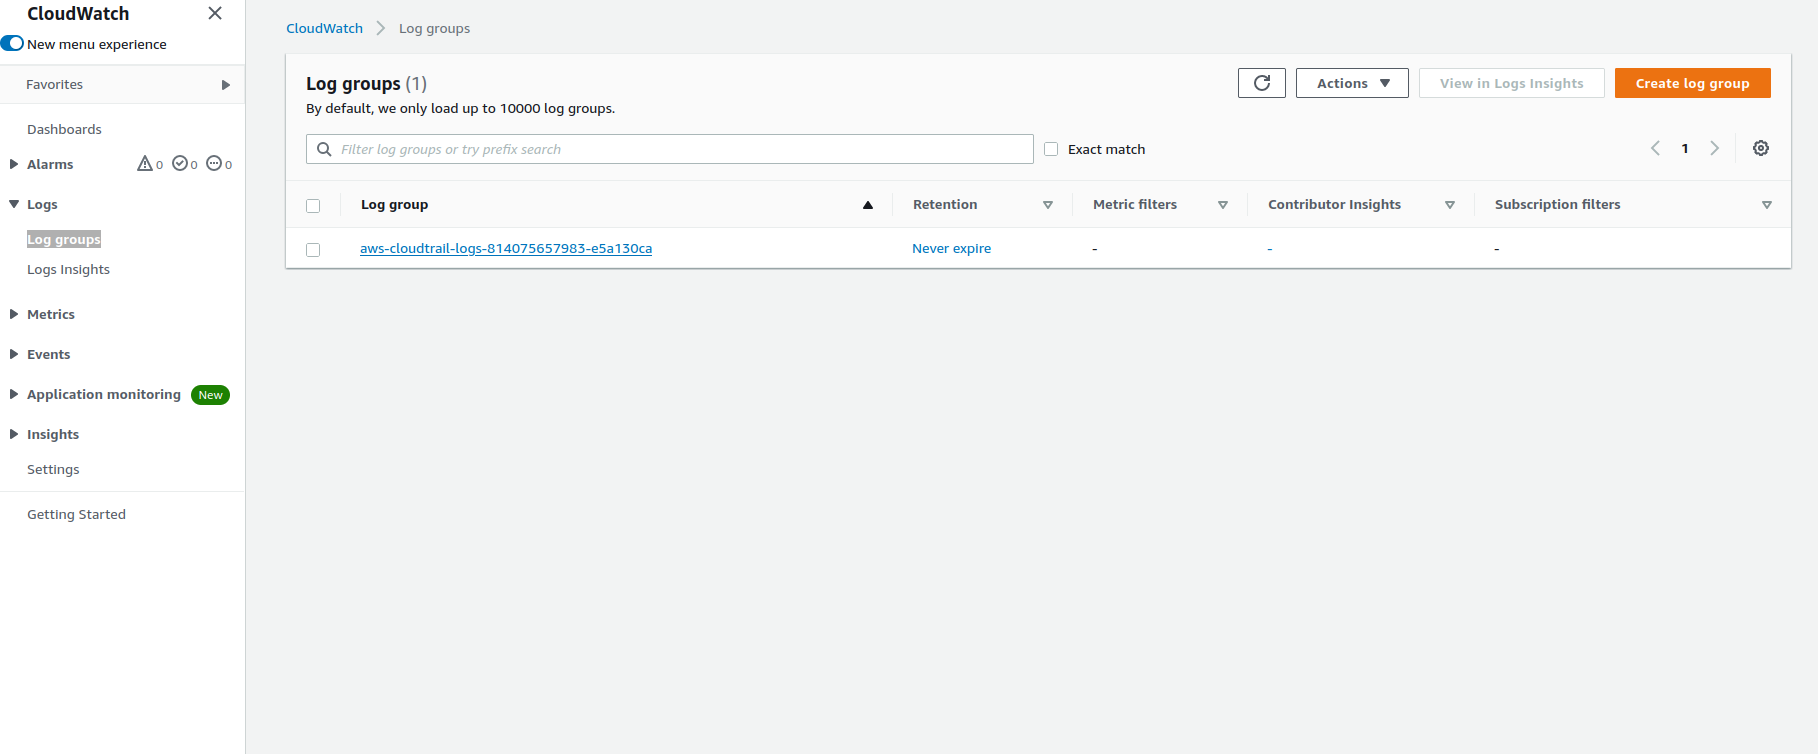Open Getting Started in the sidebar
This screenshot has height=754, width=1818.
(76, 514)
